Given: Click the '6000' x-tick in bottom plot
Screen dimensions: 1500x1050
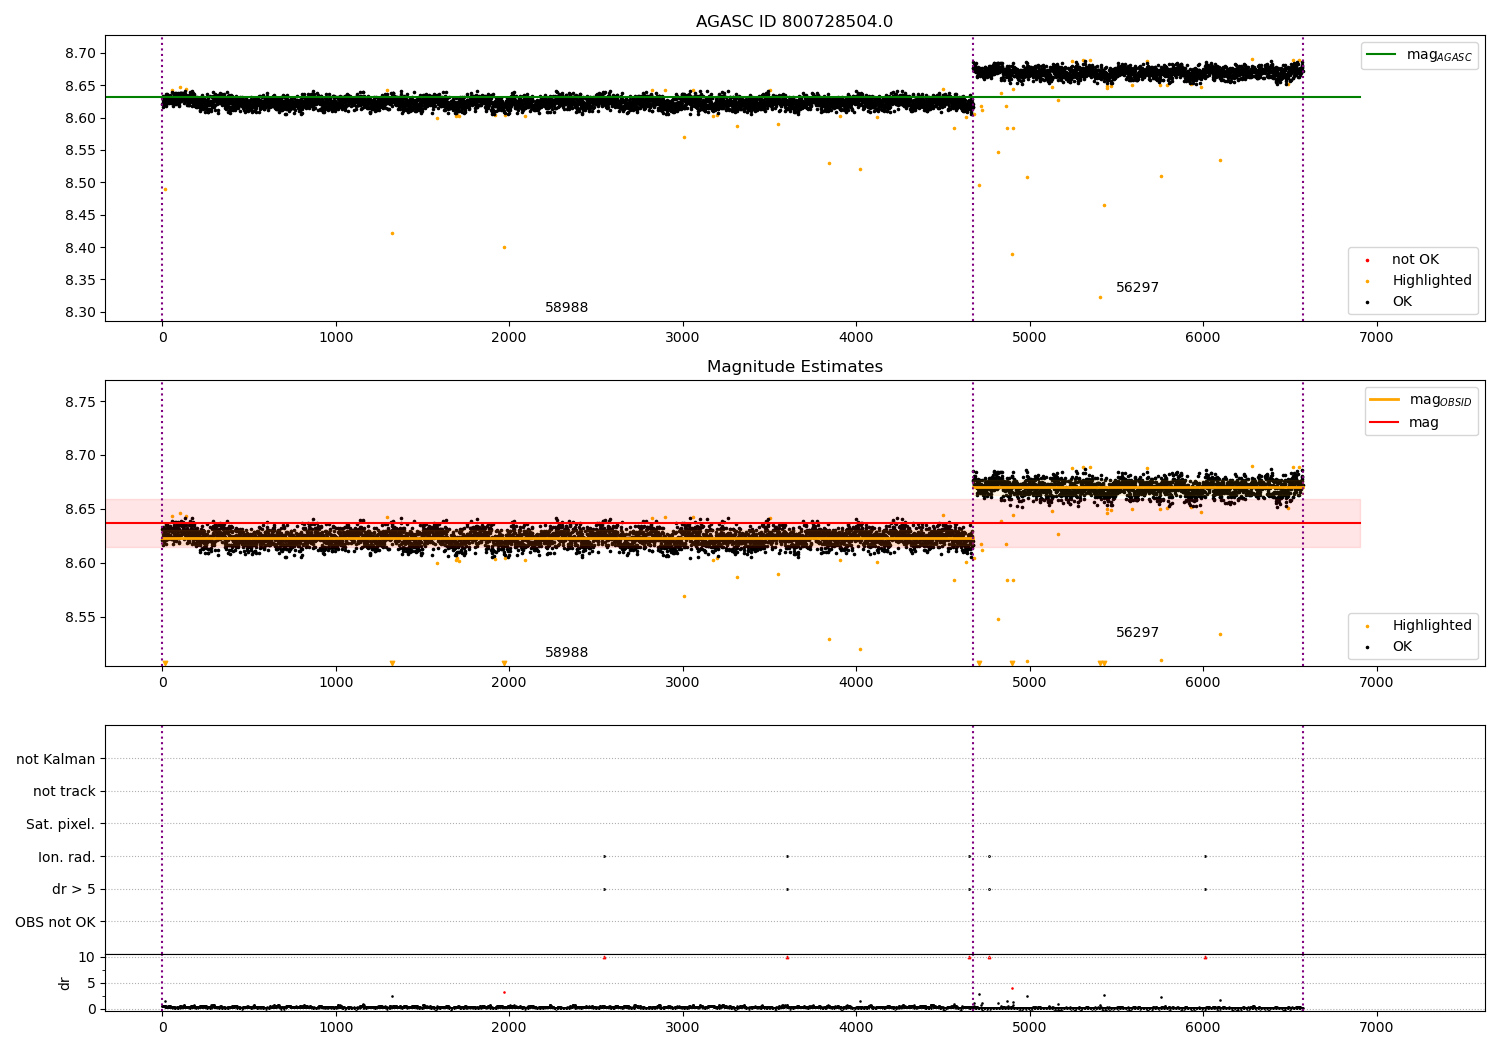Looking at the screenshot, I should (1203, 1028).
